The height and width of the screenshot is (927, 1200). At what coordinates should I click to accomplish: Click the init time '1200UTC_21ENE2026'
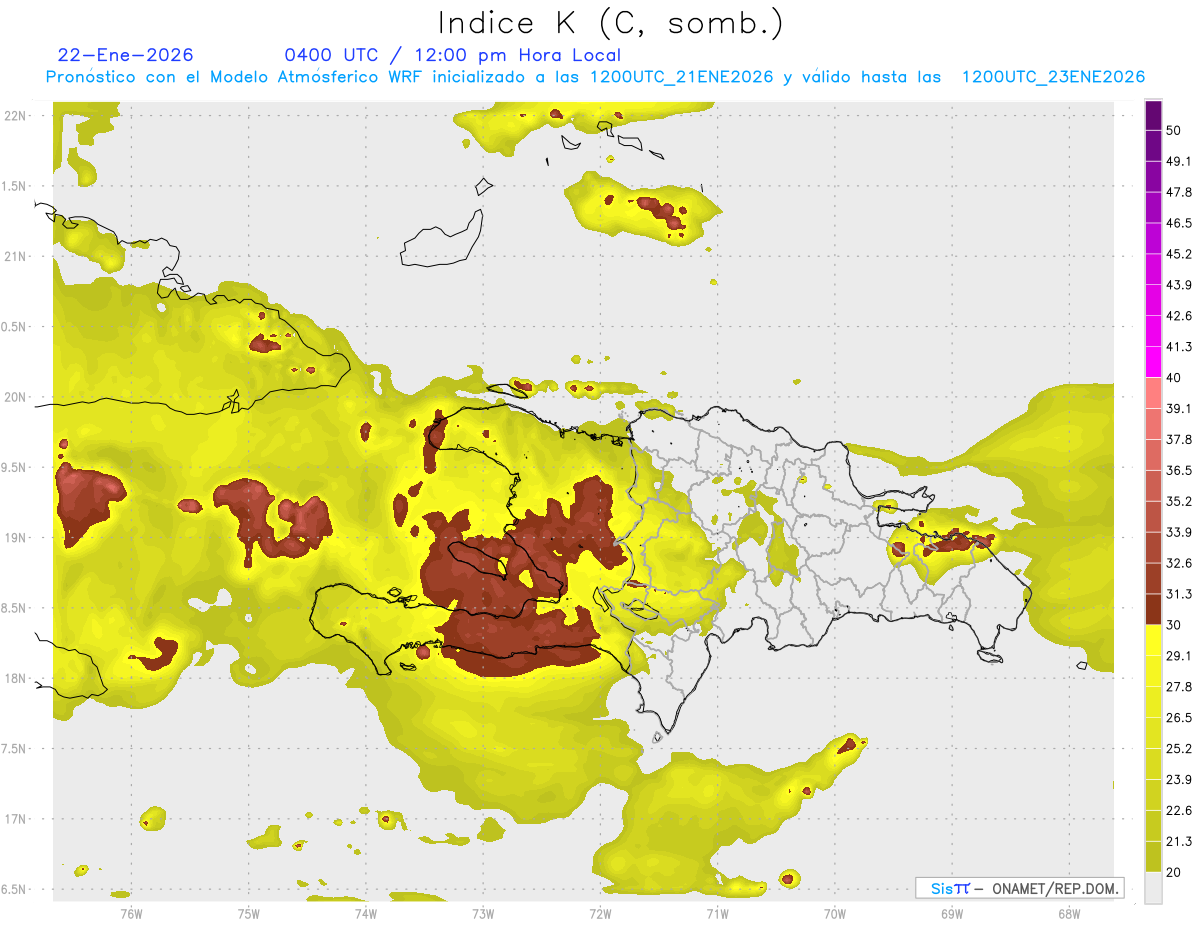[x=682, y=77]
